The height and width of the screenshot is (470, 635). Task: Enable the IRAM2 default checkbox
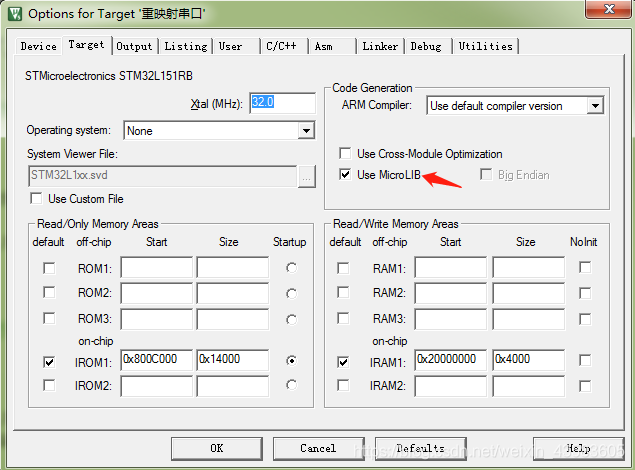click(x=343, y=385)
